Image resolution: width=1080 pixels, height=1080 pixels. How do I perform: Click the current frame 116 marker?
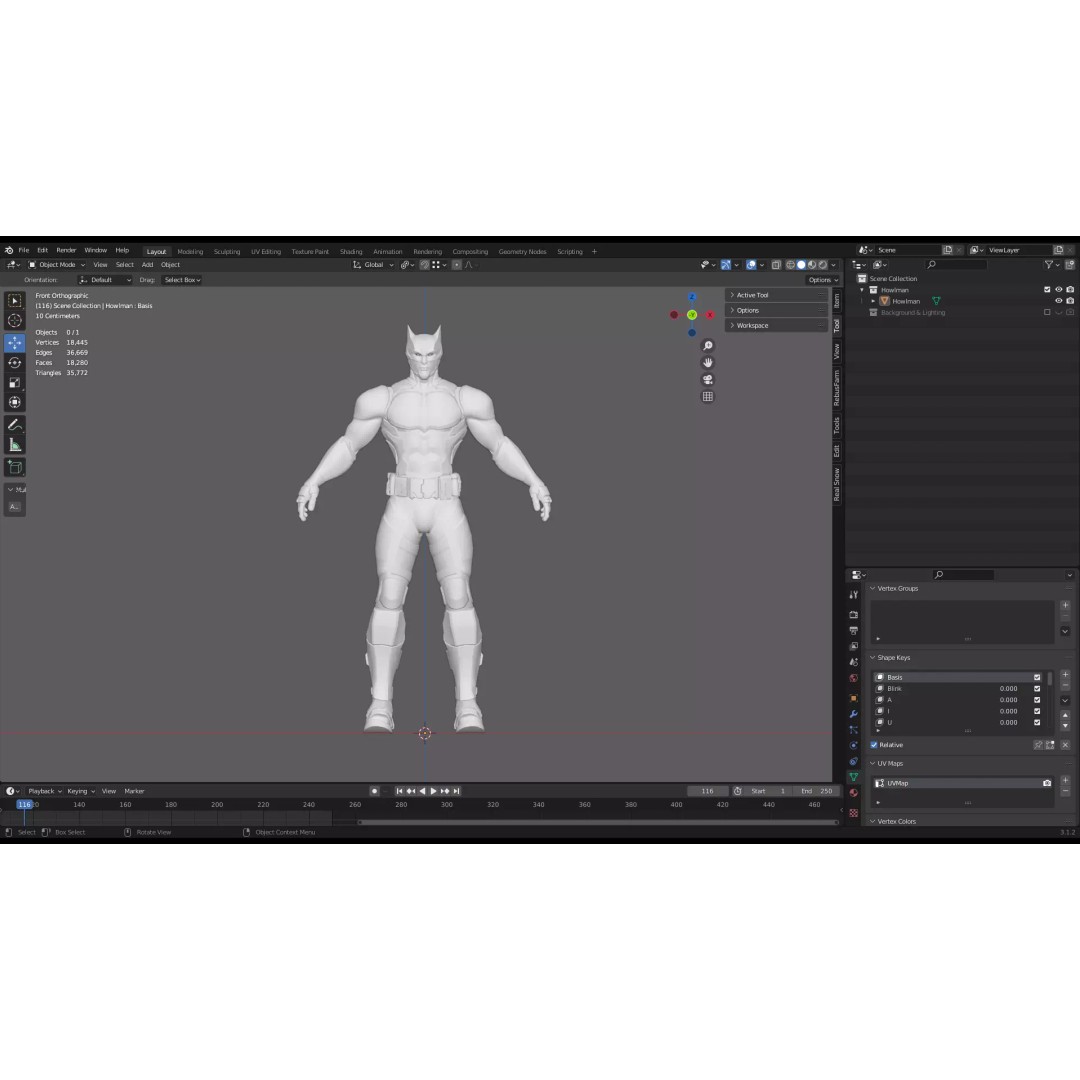[x=24, y=804]
